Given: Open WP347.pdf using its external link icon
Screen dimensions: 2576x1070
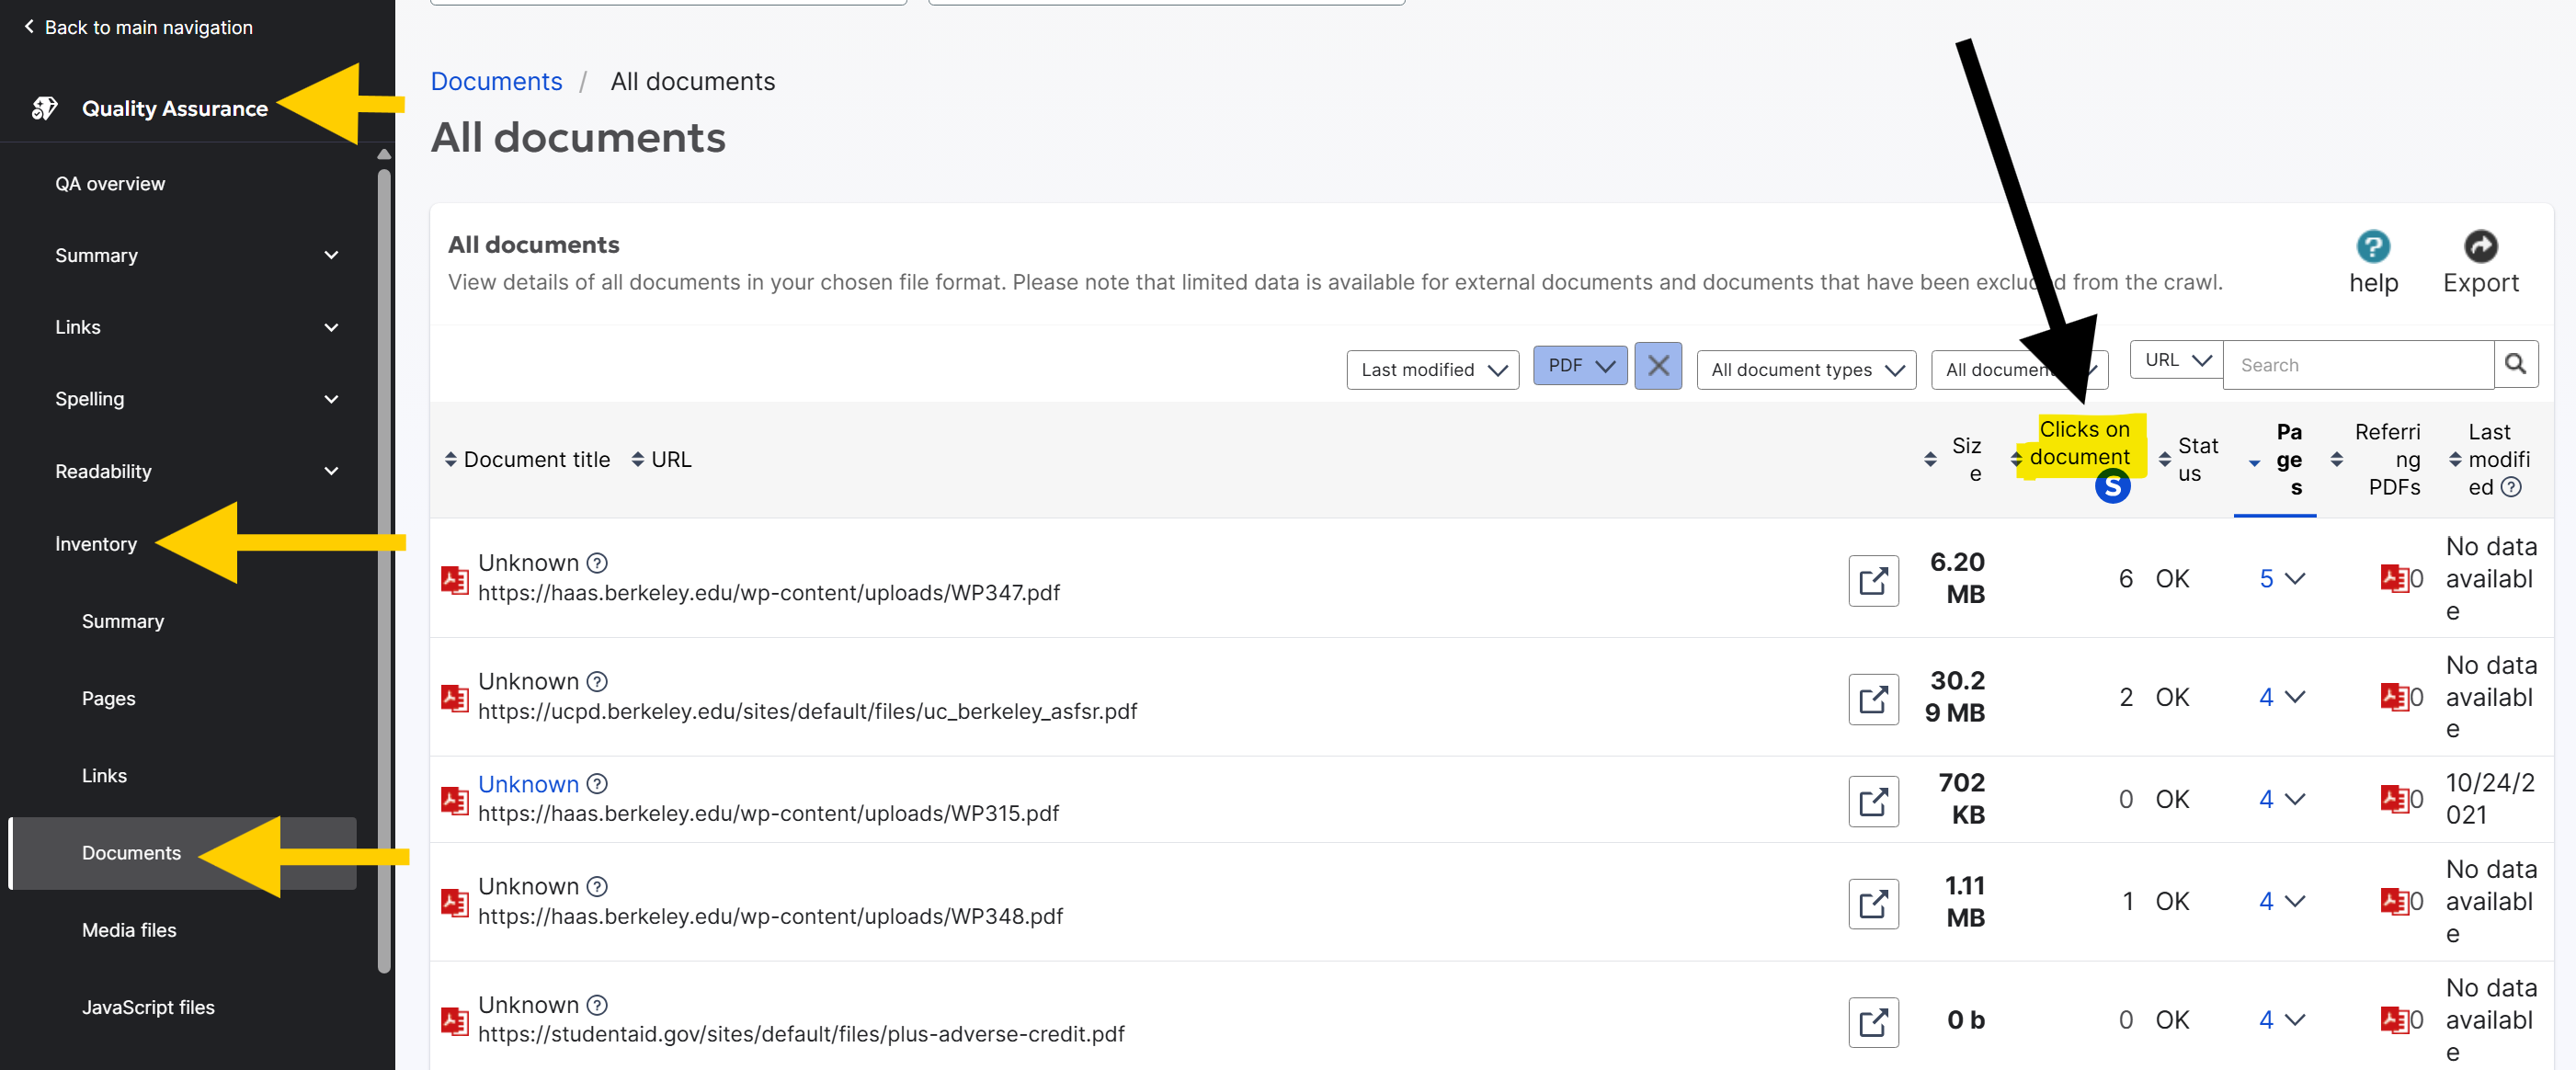Looking at the screenshot, I should 1873,580.
